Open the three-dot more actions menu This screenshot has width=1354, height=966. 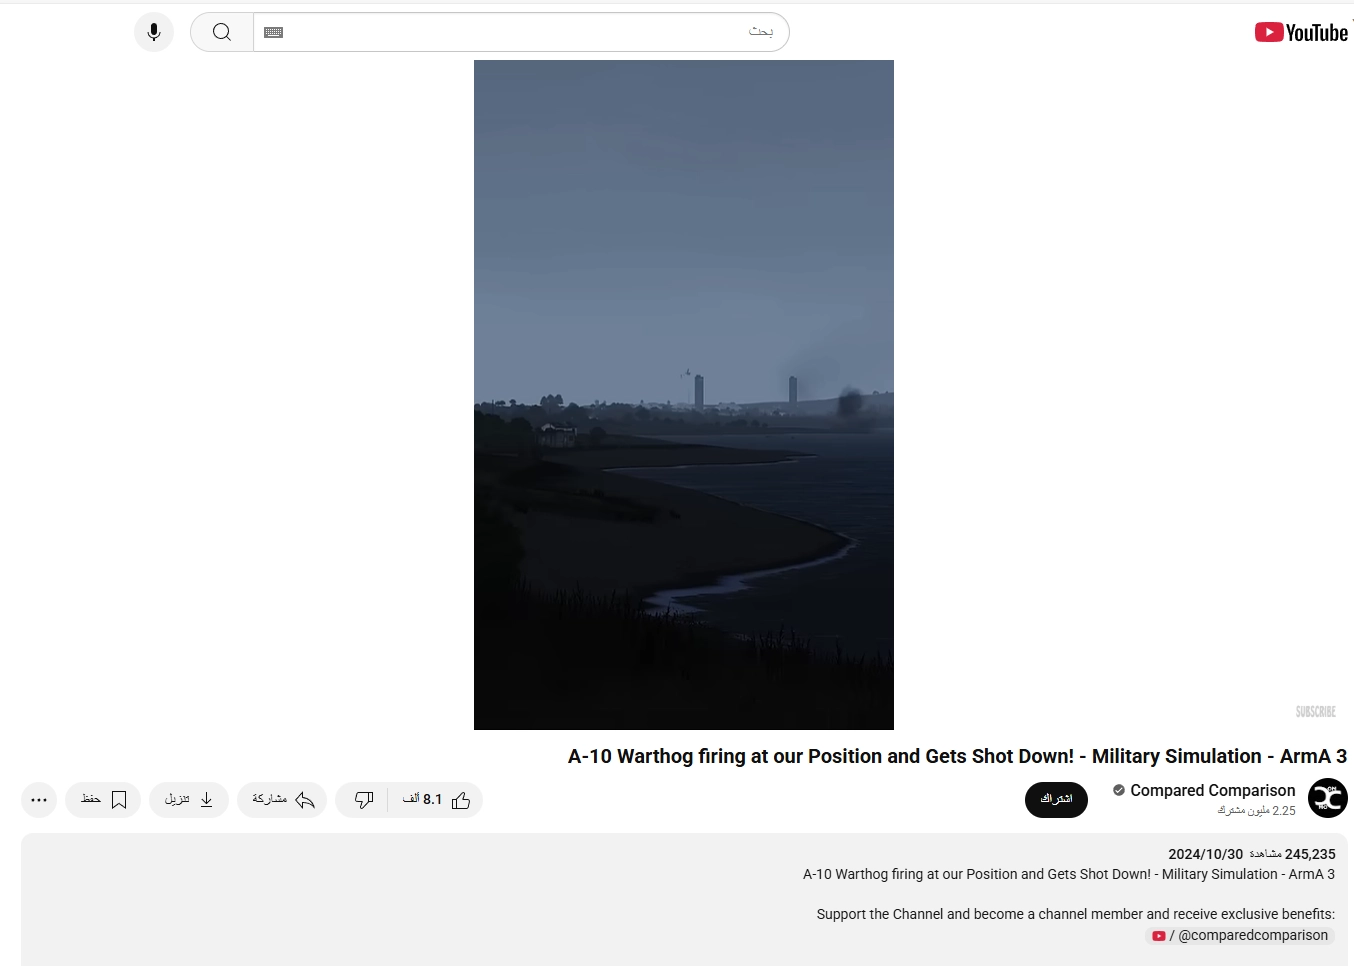(x=39, y=800)
